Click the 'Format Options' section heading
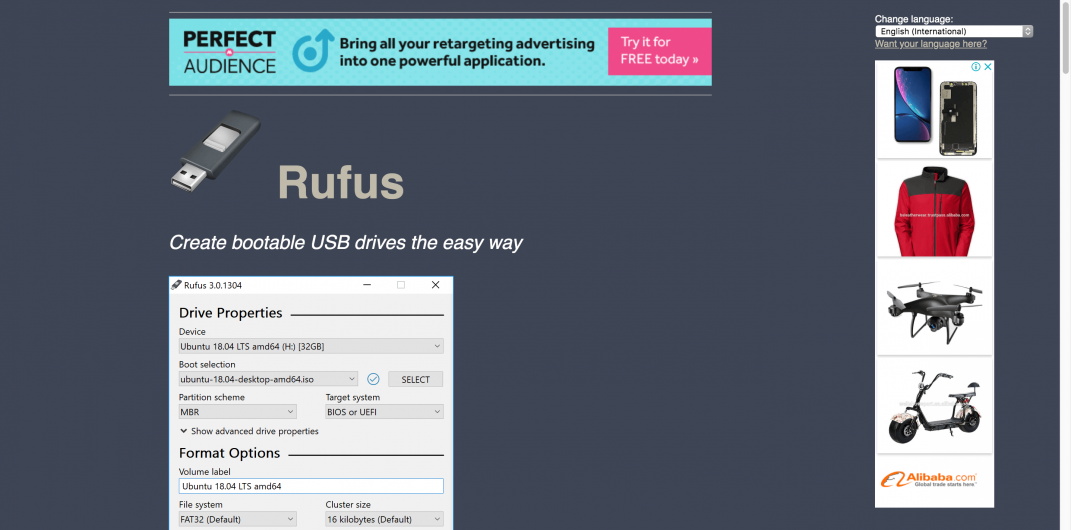This screenshot has width=1071, height=530. click(230, 453)
